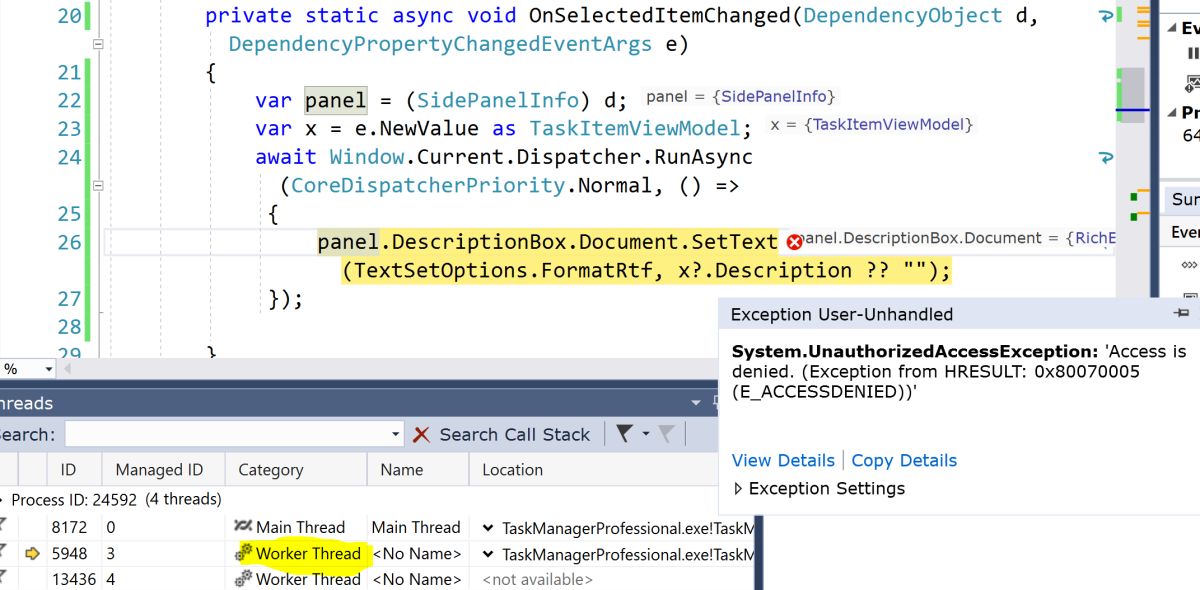The image size is (1200, 590).
Task: Click the highlighted 'panel' variable on line 22
Action: pos(335,100)
